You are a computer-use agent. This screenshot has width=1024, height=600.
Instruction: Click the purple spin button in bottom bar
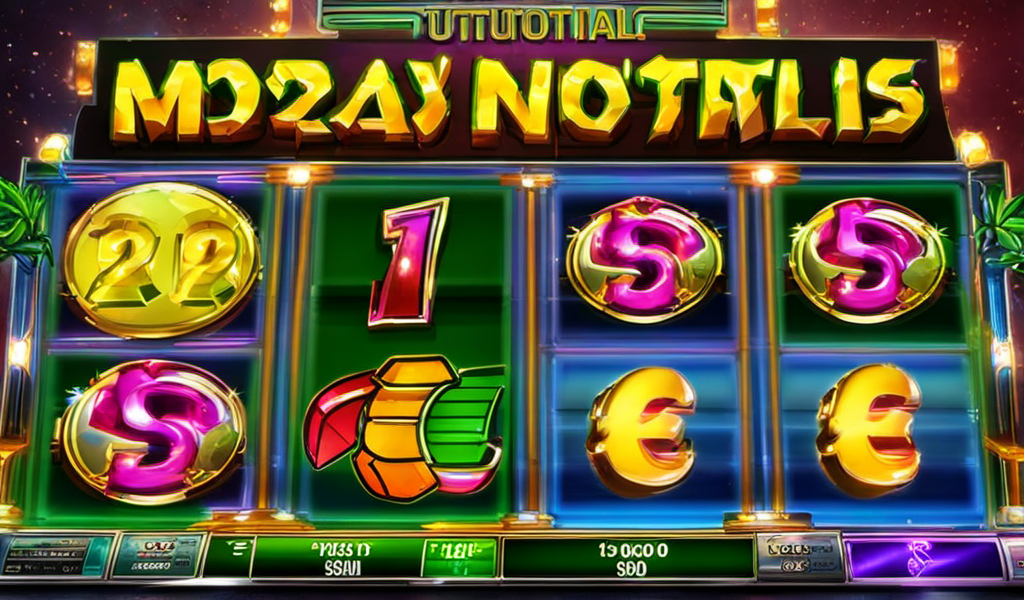coord(923,559)
